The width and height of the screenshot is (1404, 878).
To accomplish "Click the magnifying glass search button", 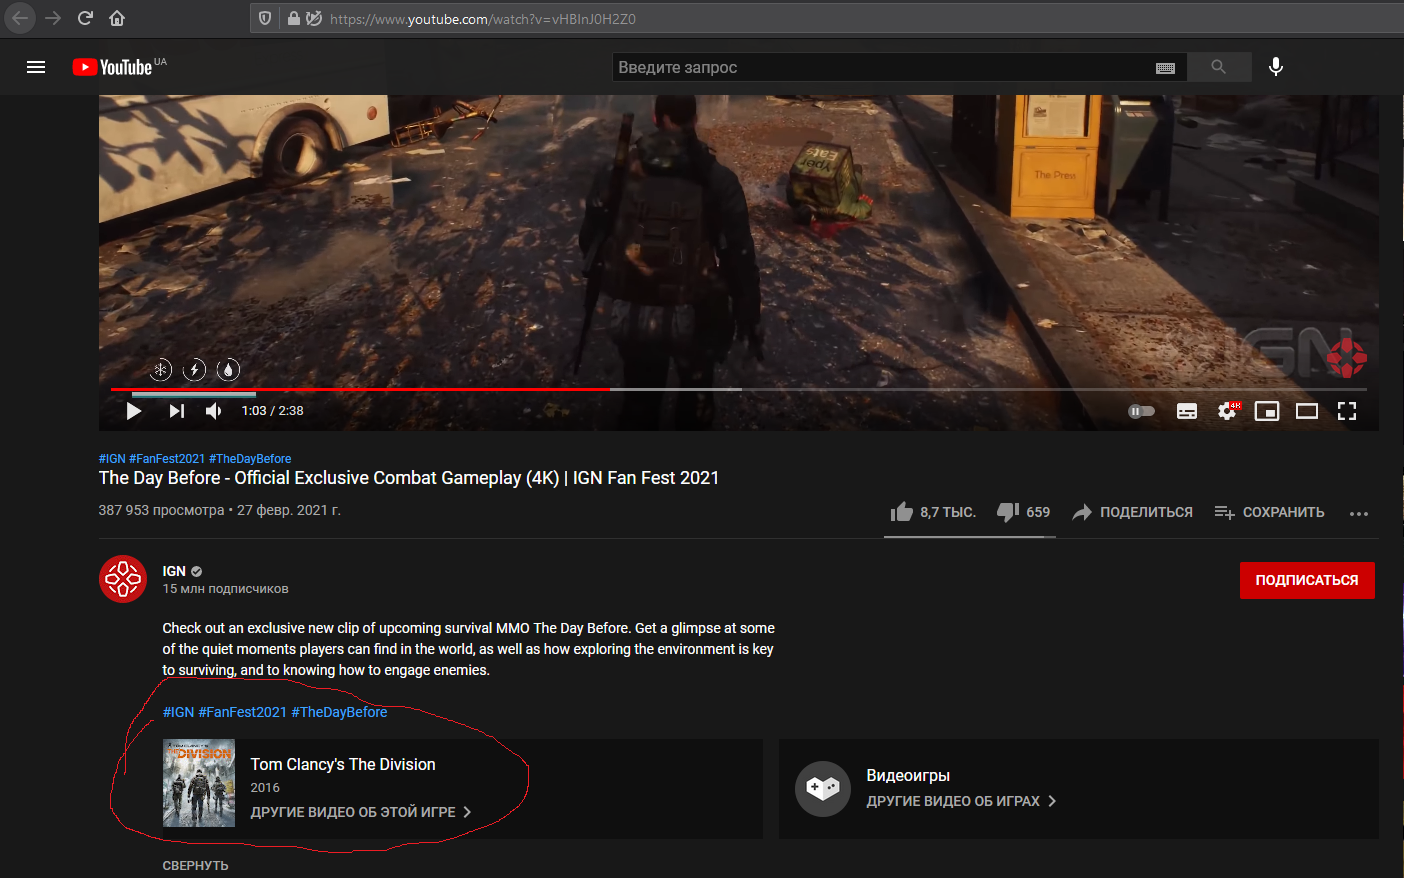I will click(x=1218, y=67).
